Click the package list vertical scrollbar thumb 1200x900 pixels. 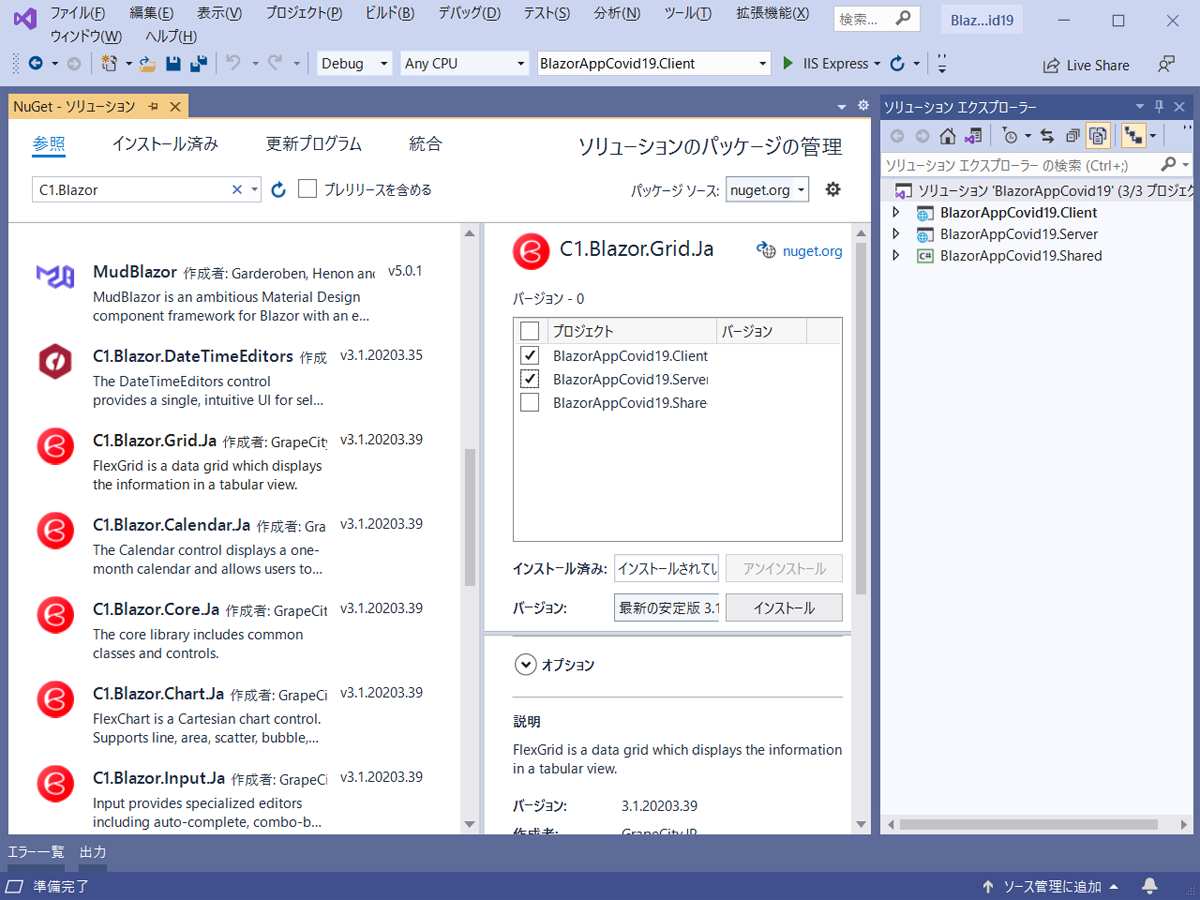coord(469,516)
